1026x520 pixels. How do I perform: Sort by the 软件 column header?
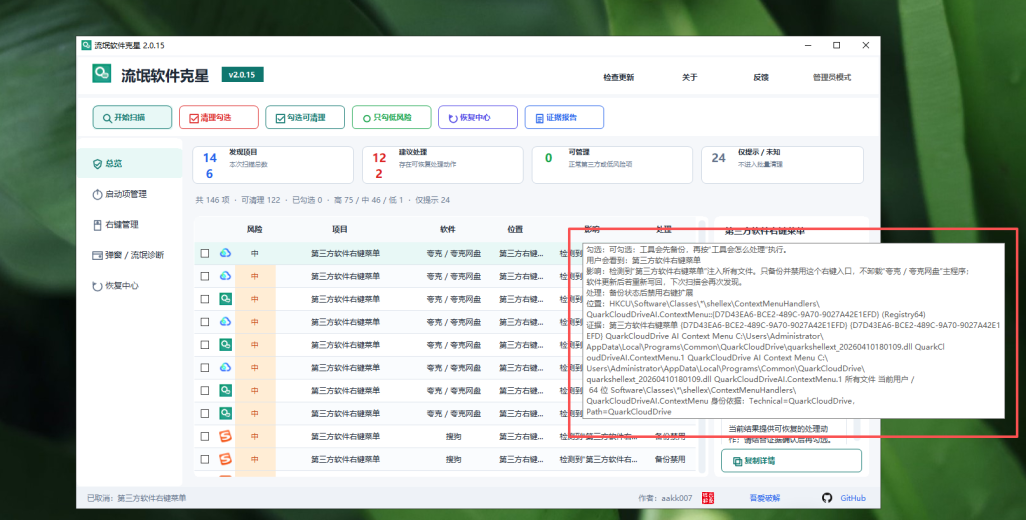coord(448,229)
